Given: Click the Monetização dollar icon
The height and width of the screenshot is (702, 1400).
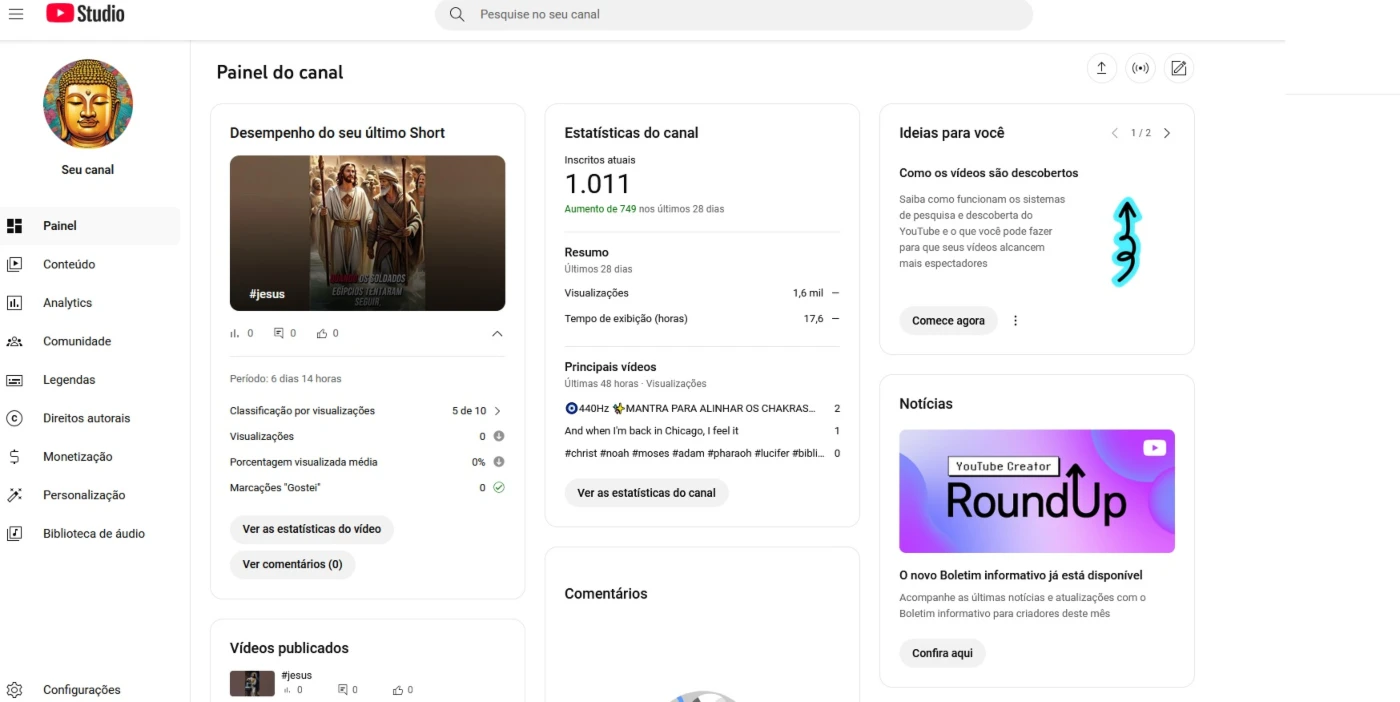Looking at the screenshot, I should coord(14,457).
